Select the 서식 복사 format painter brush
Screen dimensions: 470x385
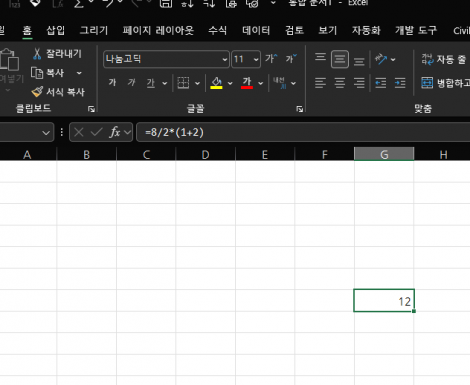coord(37,92)
